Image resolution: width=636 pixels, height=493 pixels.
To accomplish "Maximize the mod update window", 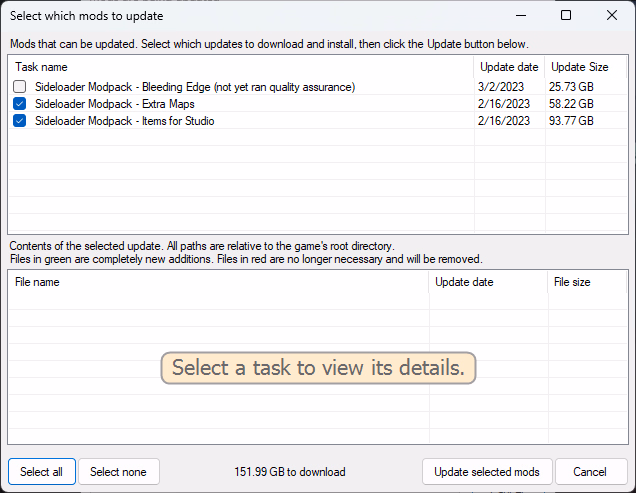I will [566, 16].
